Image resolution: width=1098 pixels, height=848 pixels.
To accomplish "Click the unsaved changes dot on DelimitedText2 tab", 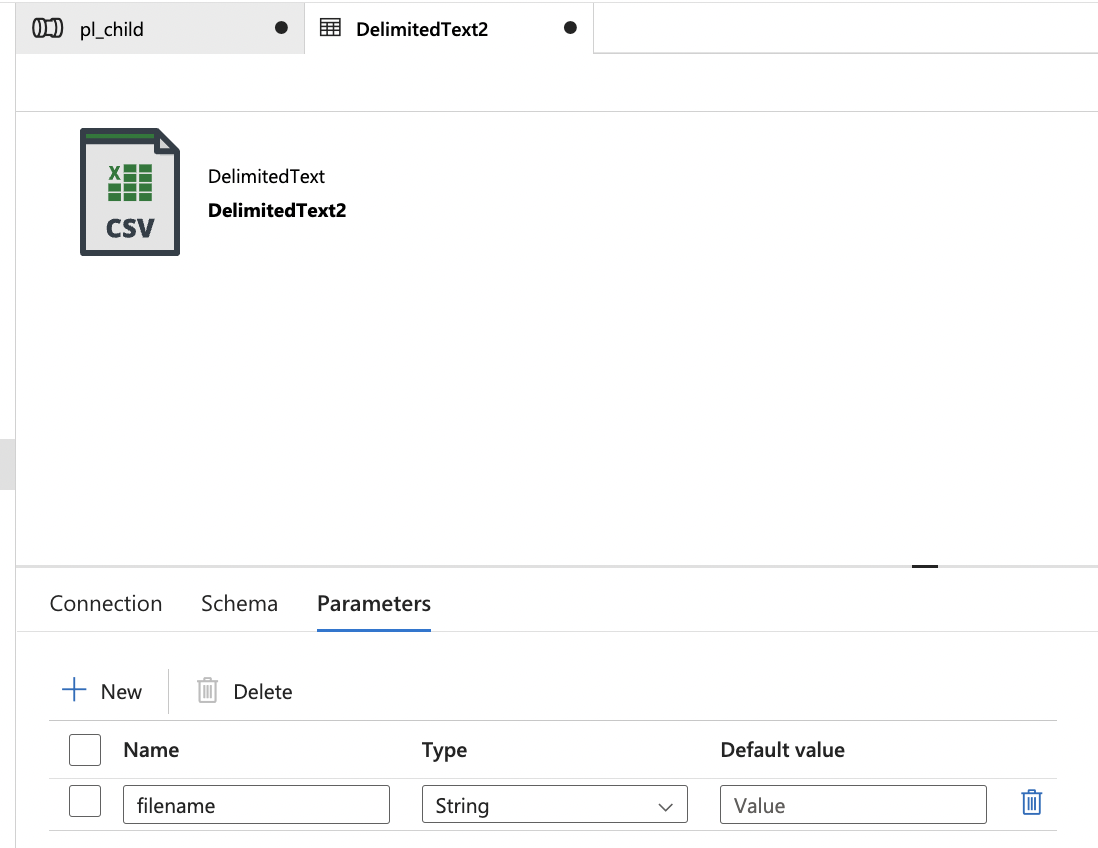I will coord(570,28).
